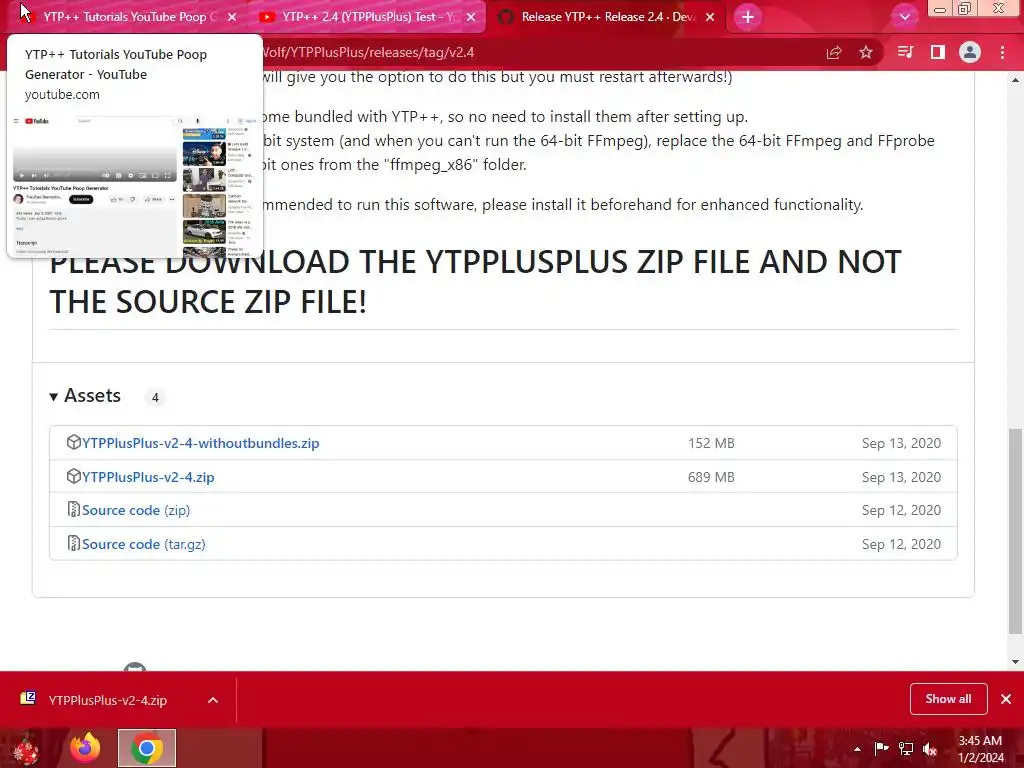This screenshot has width=1024, height=768.
Task: Click the share this page icon
Action: click(834, 52)
